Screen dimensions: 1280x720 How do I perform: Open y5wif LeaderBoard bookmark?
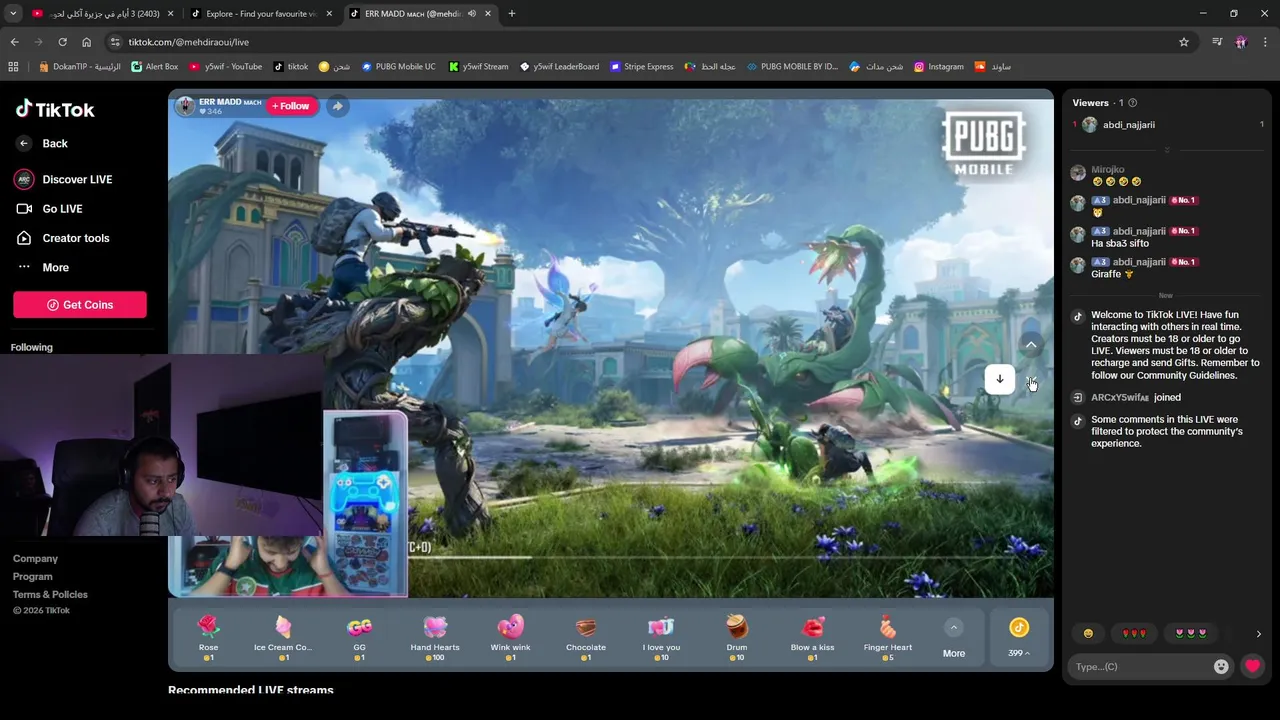(559, 67)
